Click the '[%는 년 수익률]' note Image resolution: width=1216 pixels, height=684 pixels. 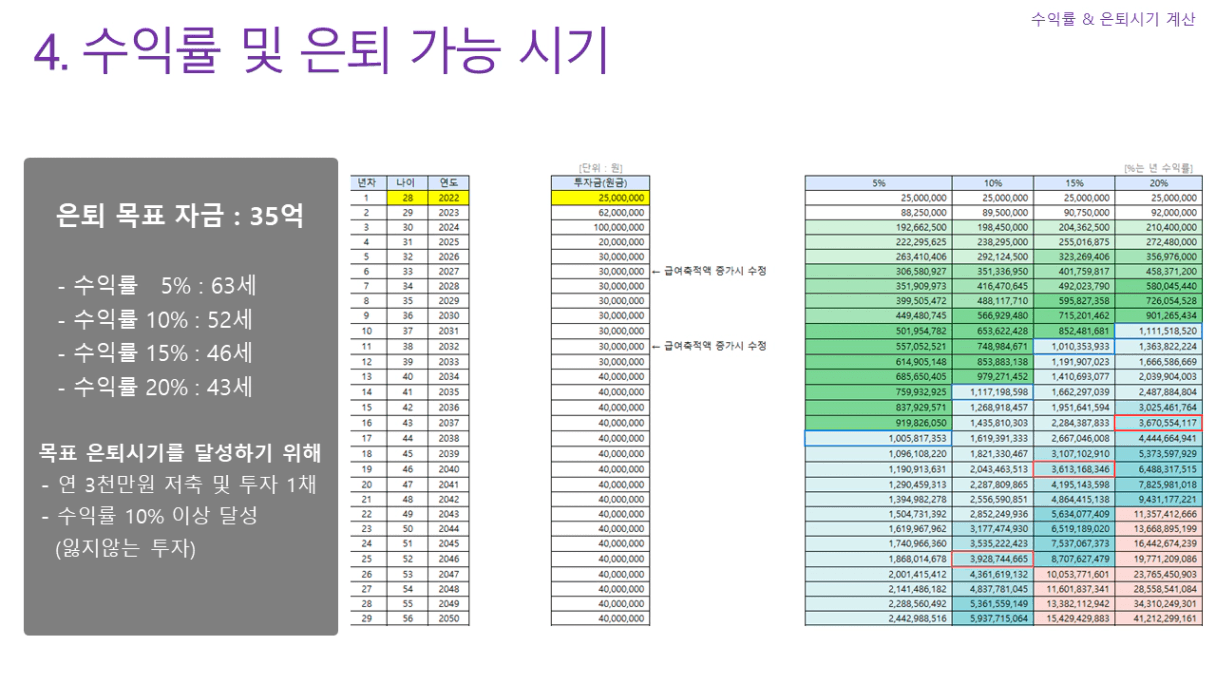coord(1158,168)
